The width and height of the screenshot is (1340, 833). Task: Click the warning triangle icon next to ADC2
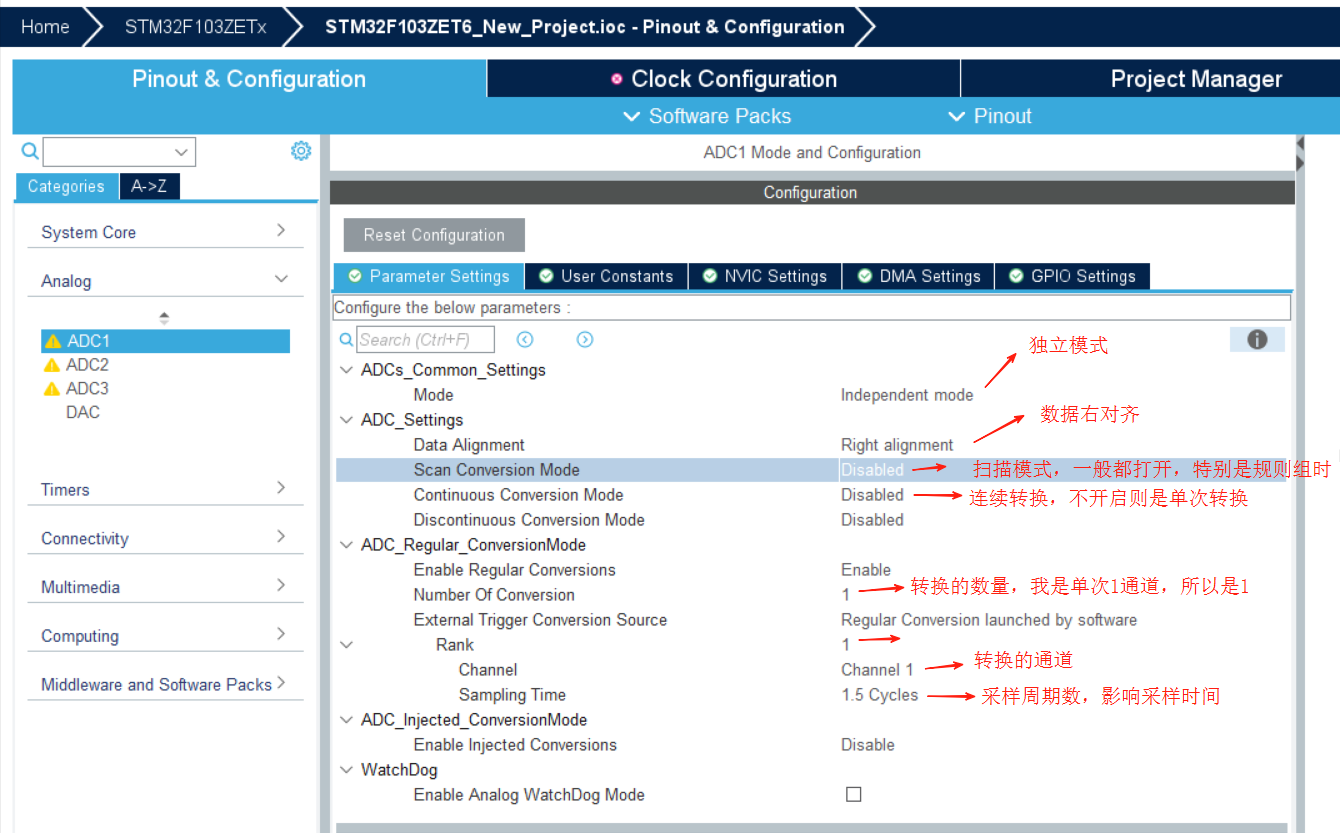(52, 364)
